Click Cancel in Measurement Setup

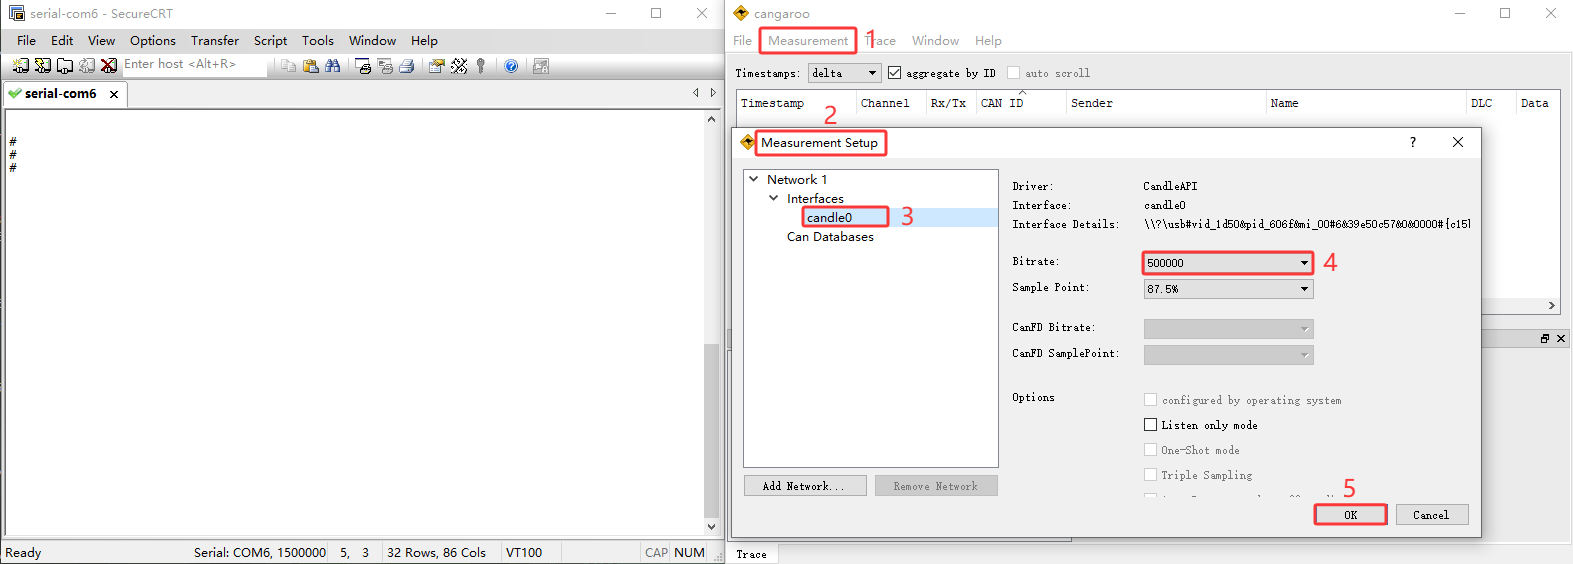click(x=1431, y=515)
